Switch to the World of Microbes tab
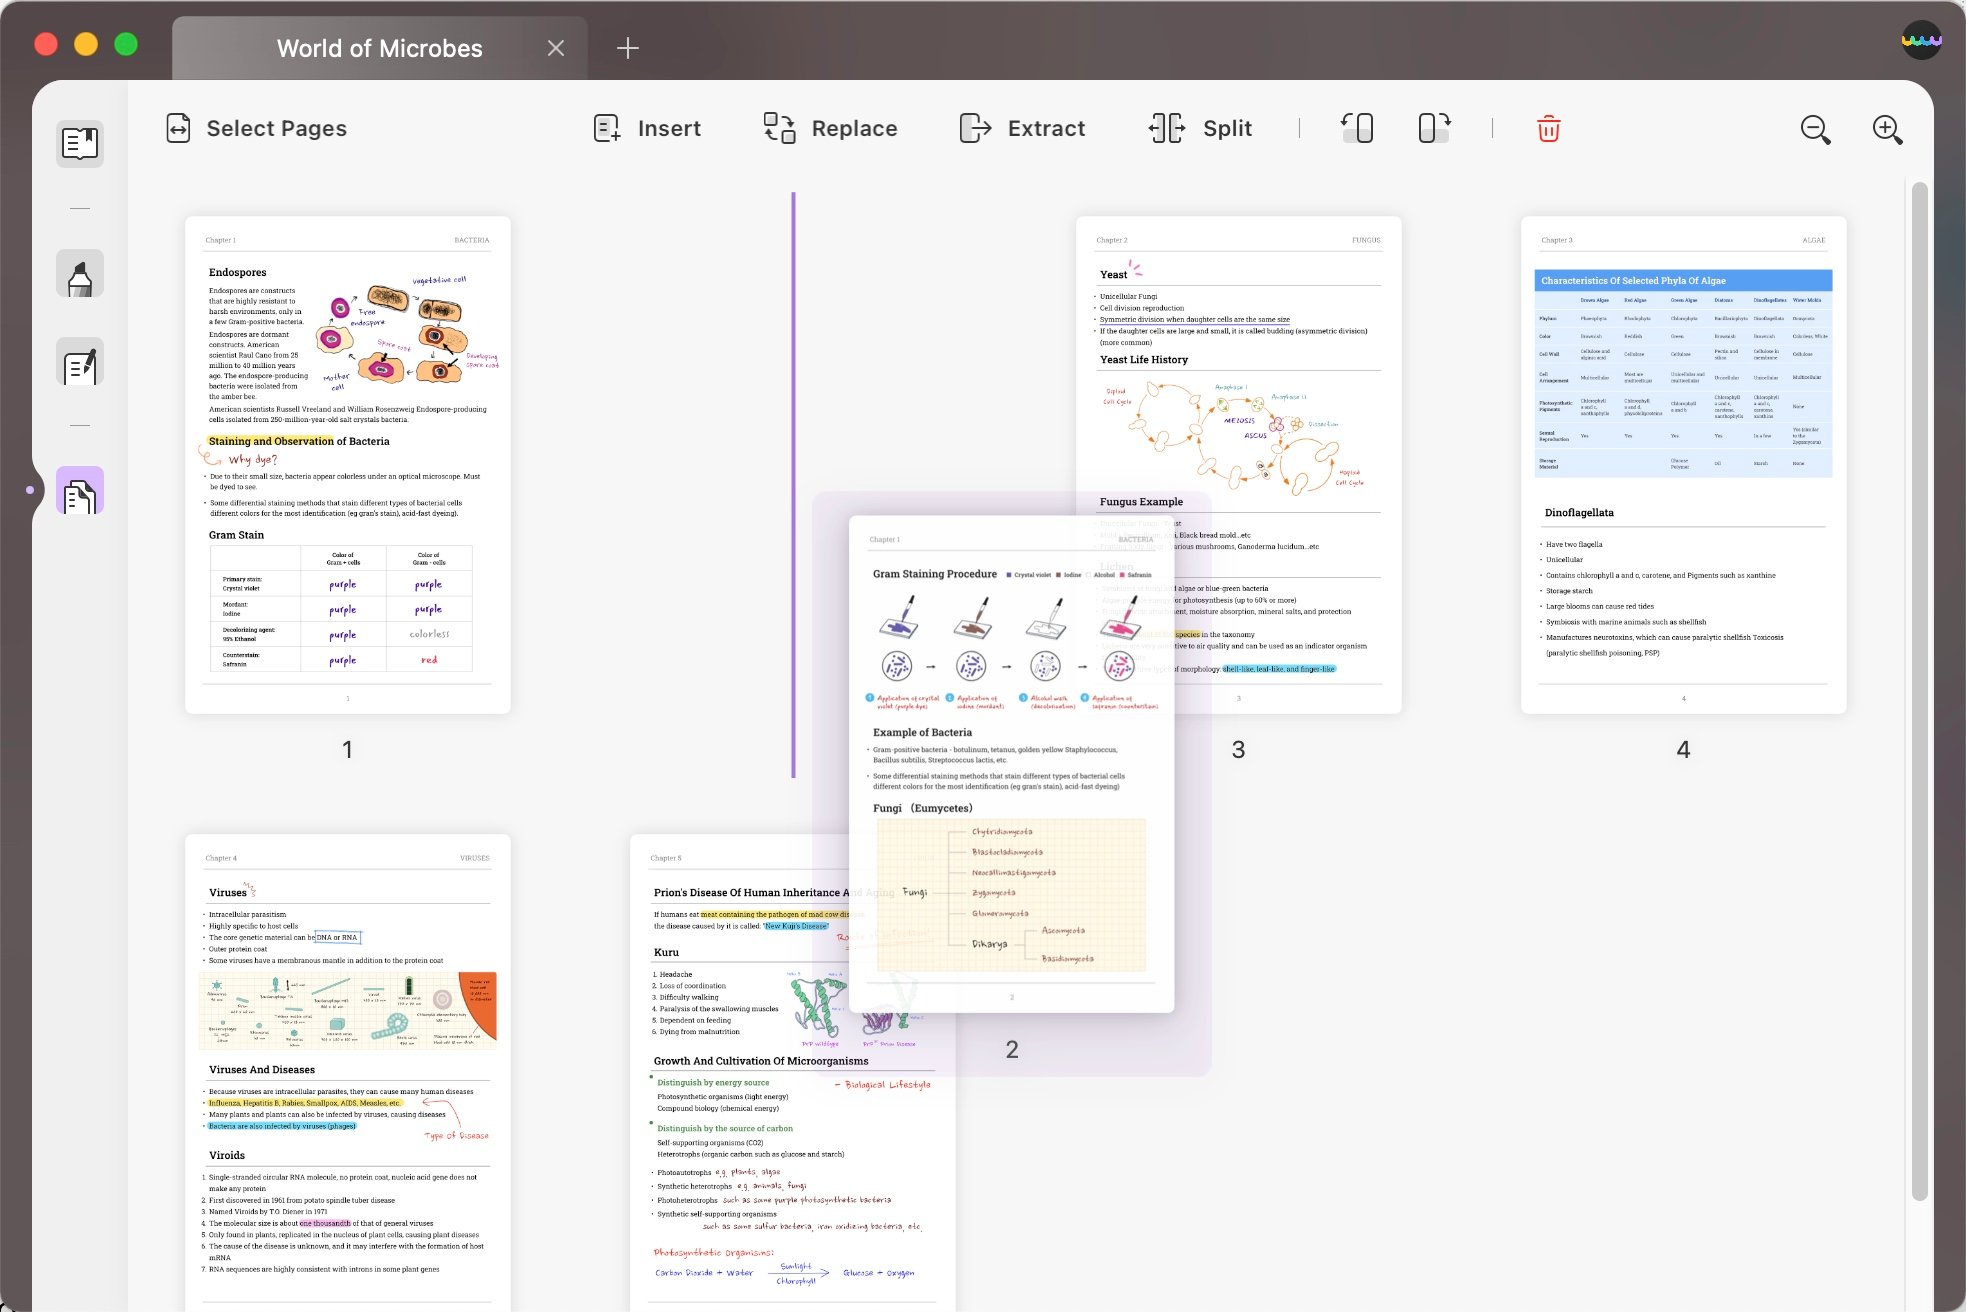Screen dimensions: 1966x1312 click(380, 48)
